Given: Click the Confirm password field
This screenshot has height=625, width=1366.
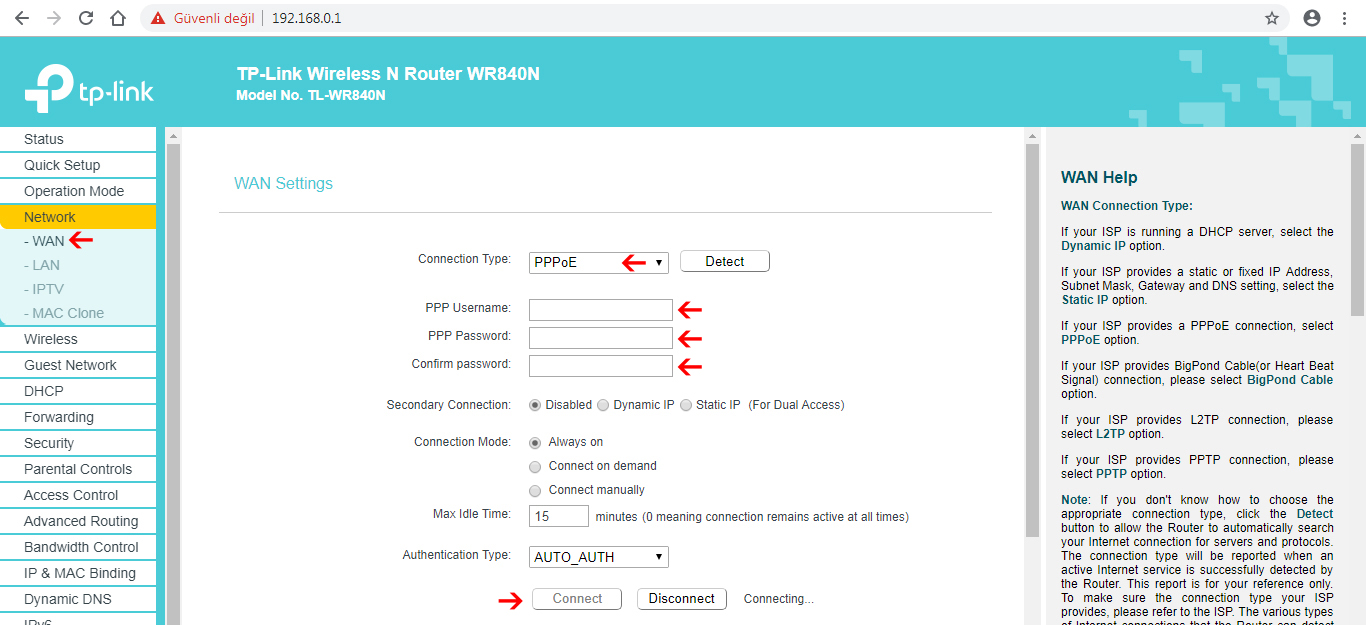Looking at the screenshot, I should coord(601,366).
